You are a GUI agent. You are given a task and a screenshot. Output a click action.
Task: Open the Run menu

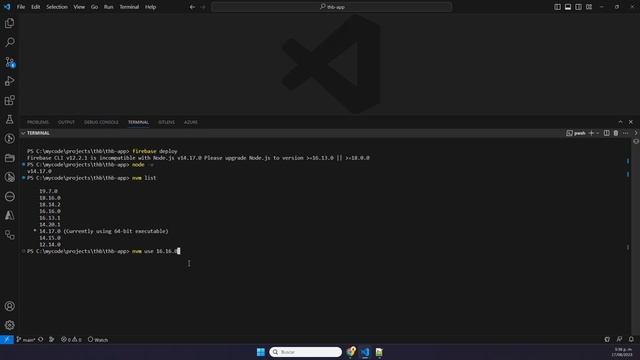pos(108,7)
